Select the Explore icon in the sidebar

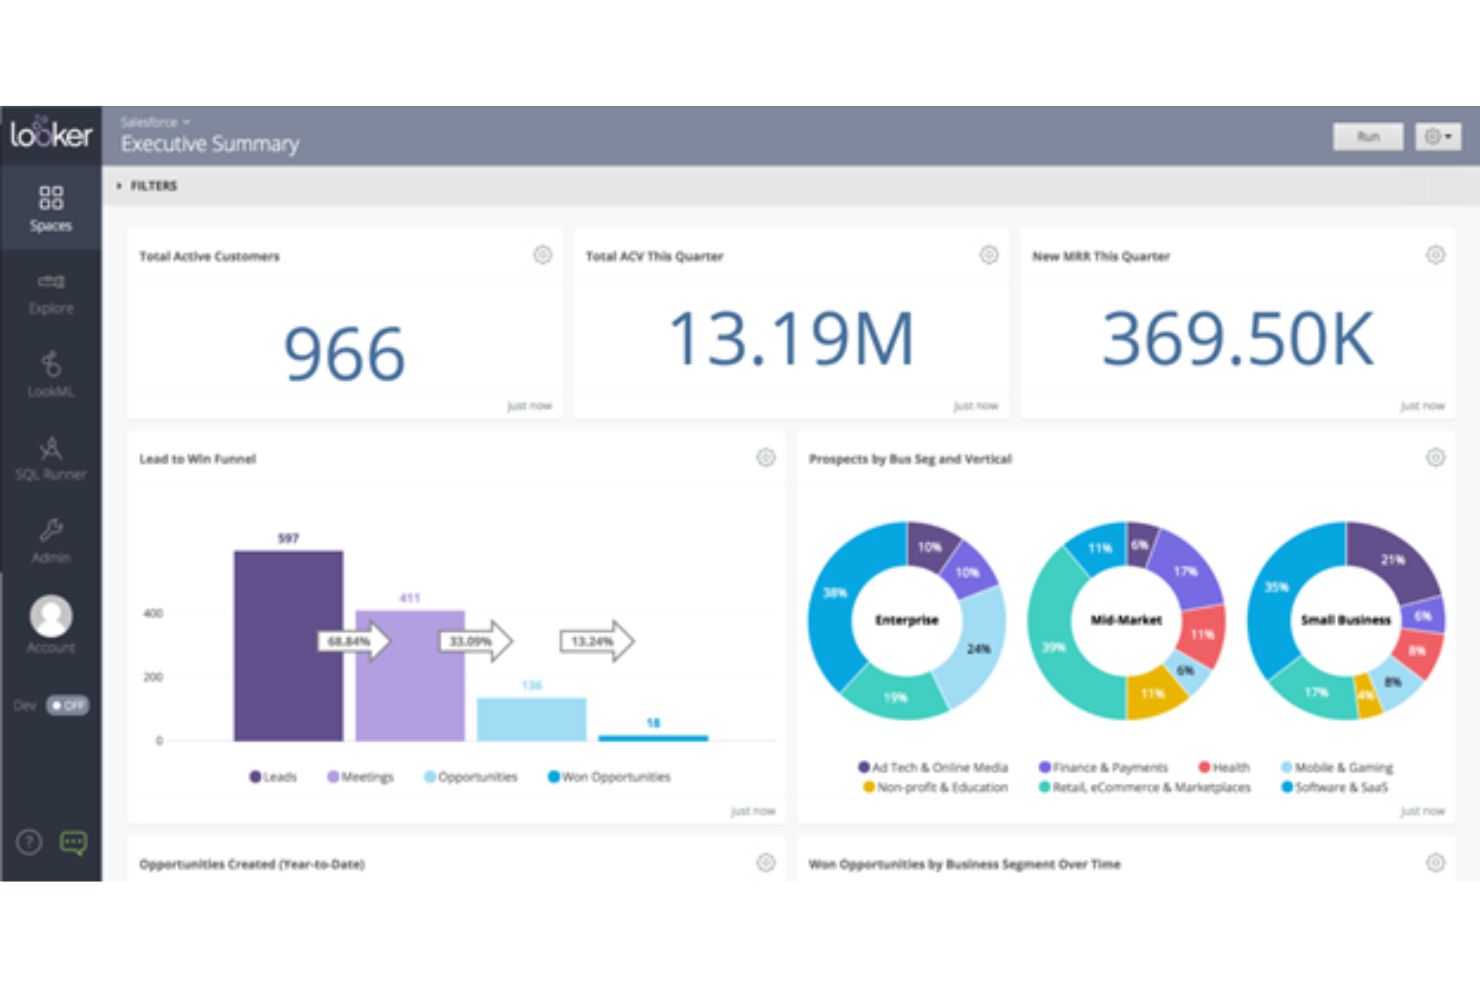pos(50,291)
